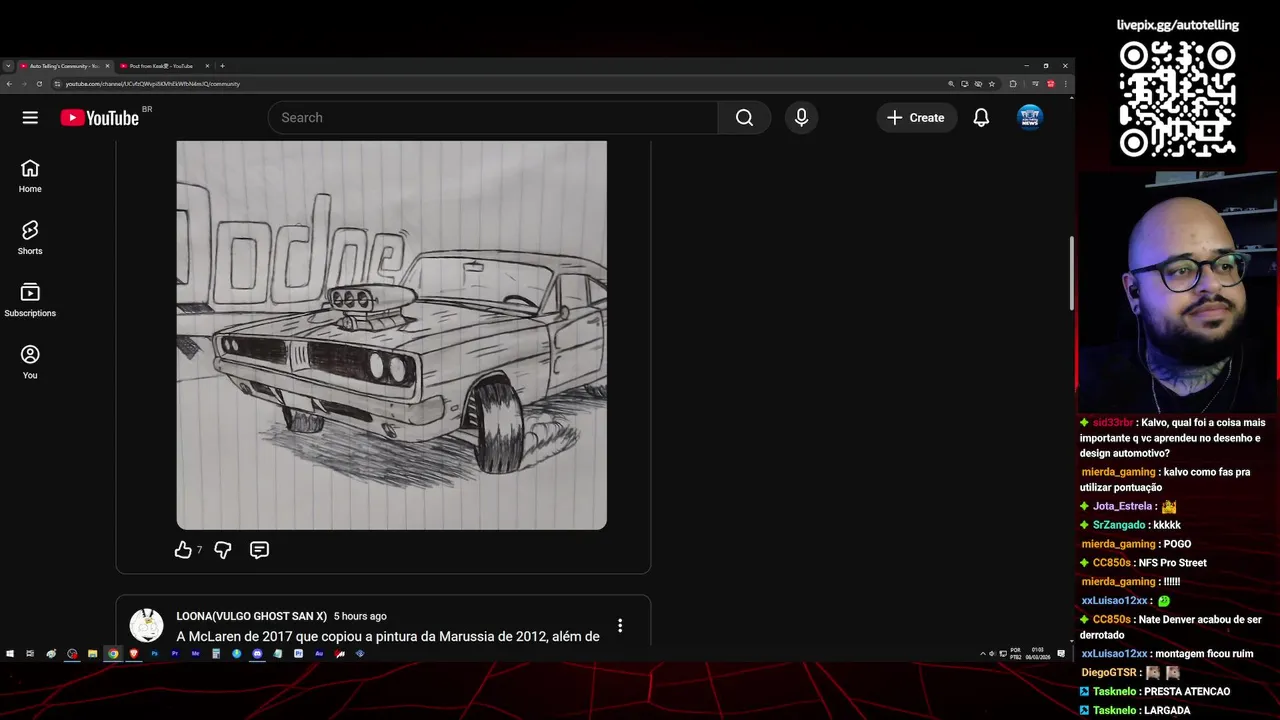Click sid33rbr username in chat
Viewport: 1280px width, 720px height.
click(1112, 423)
